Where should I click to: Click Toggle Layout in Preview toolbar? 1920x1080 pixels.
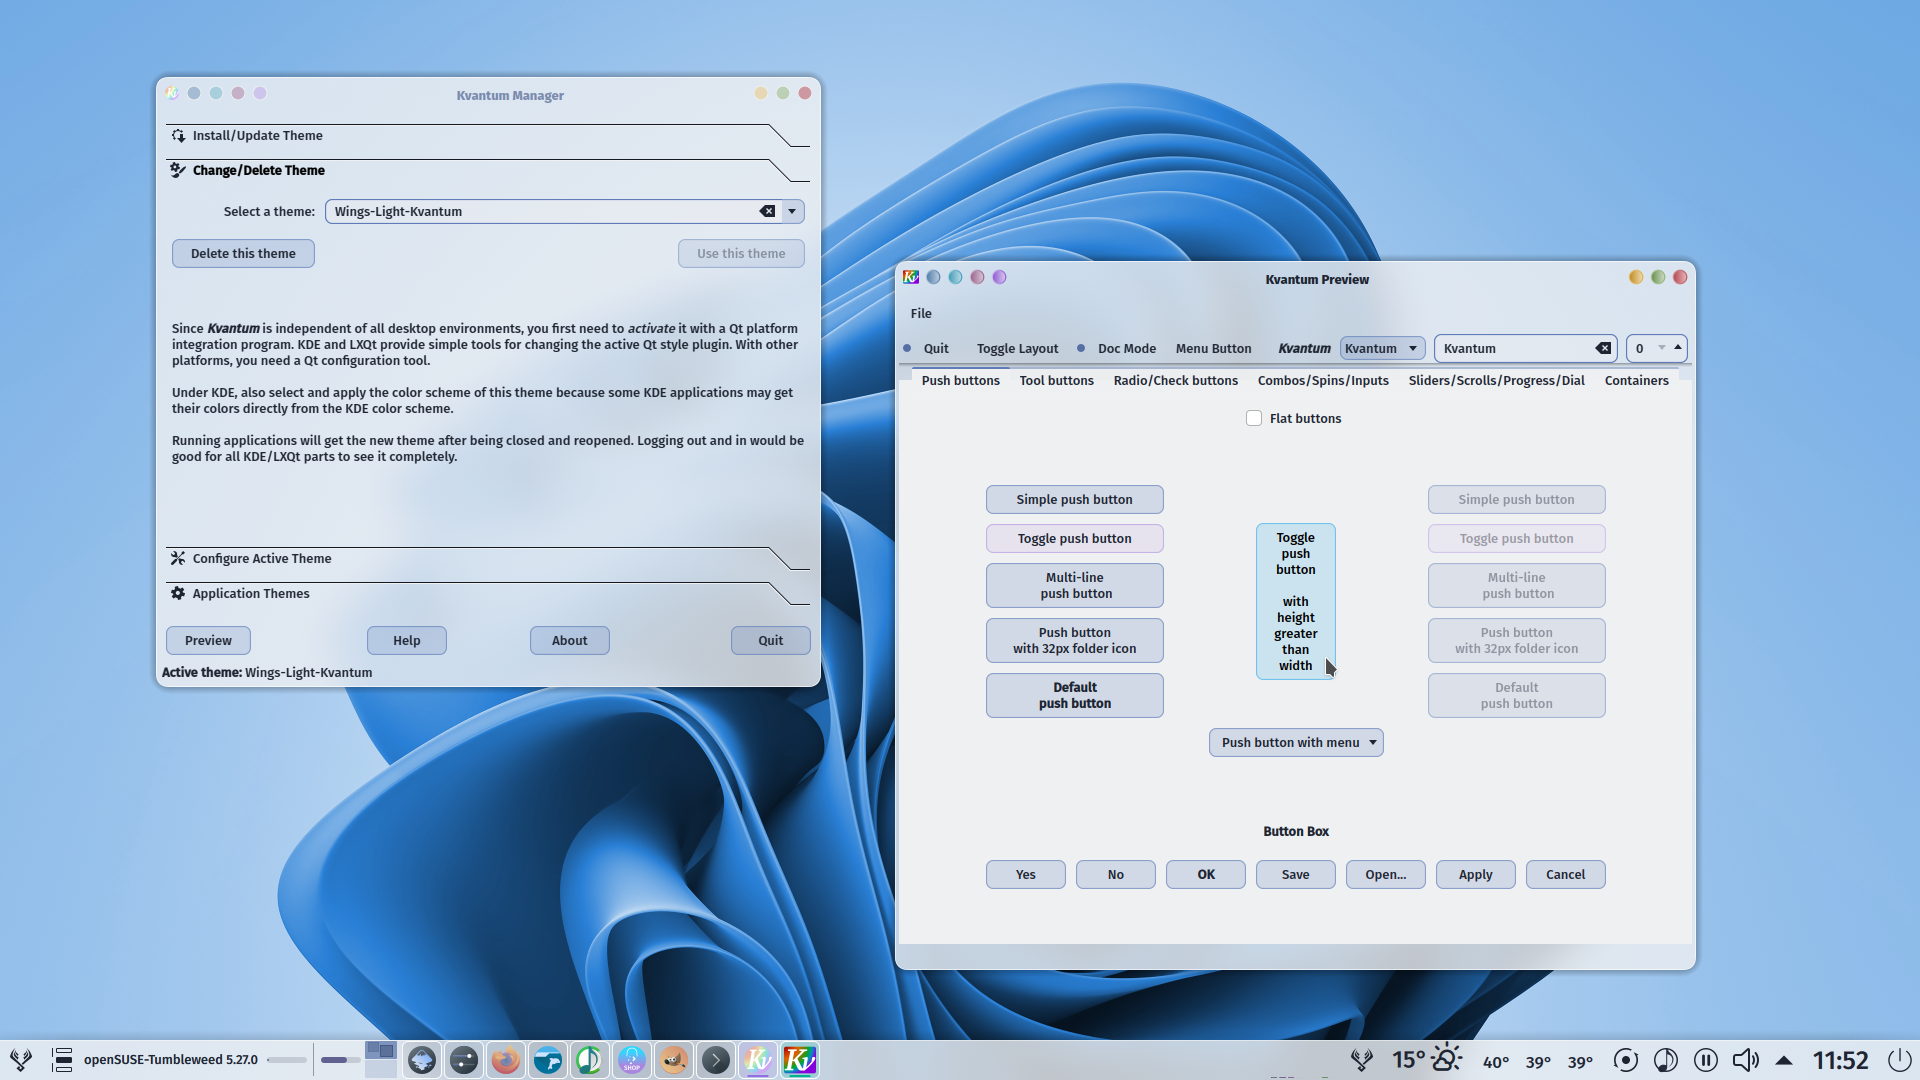pos(1017,348)
